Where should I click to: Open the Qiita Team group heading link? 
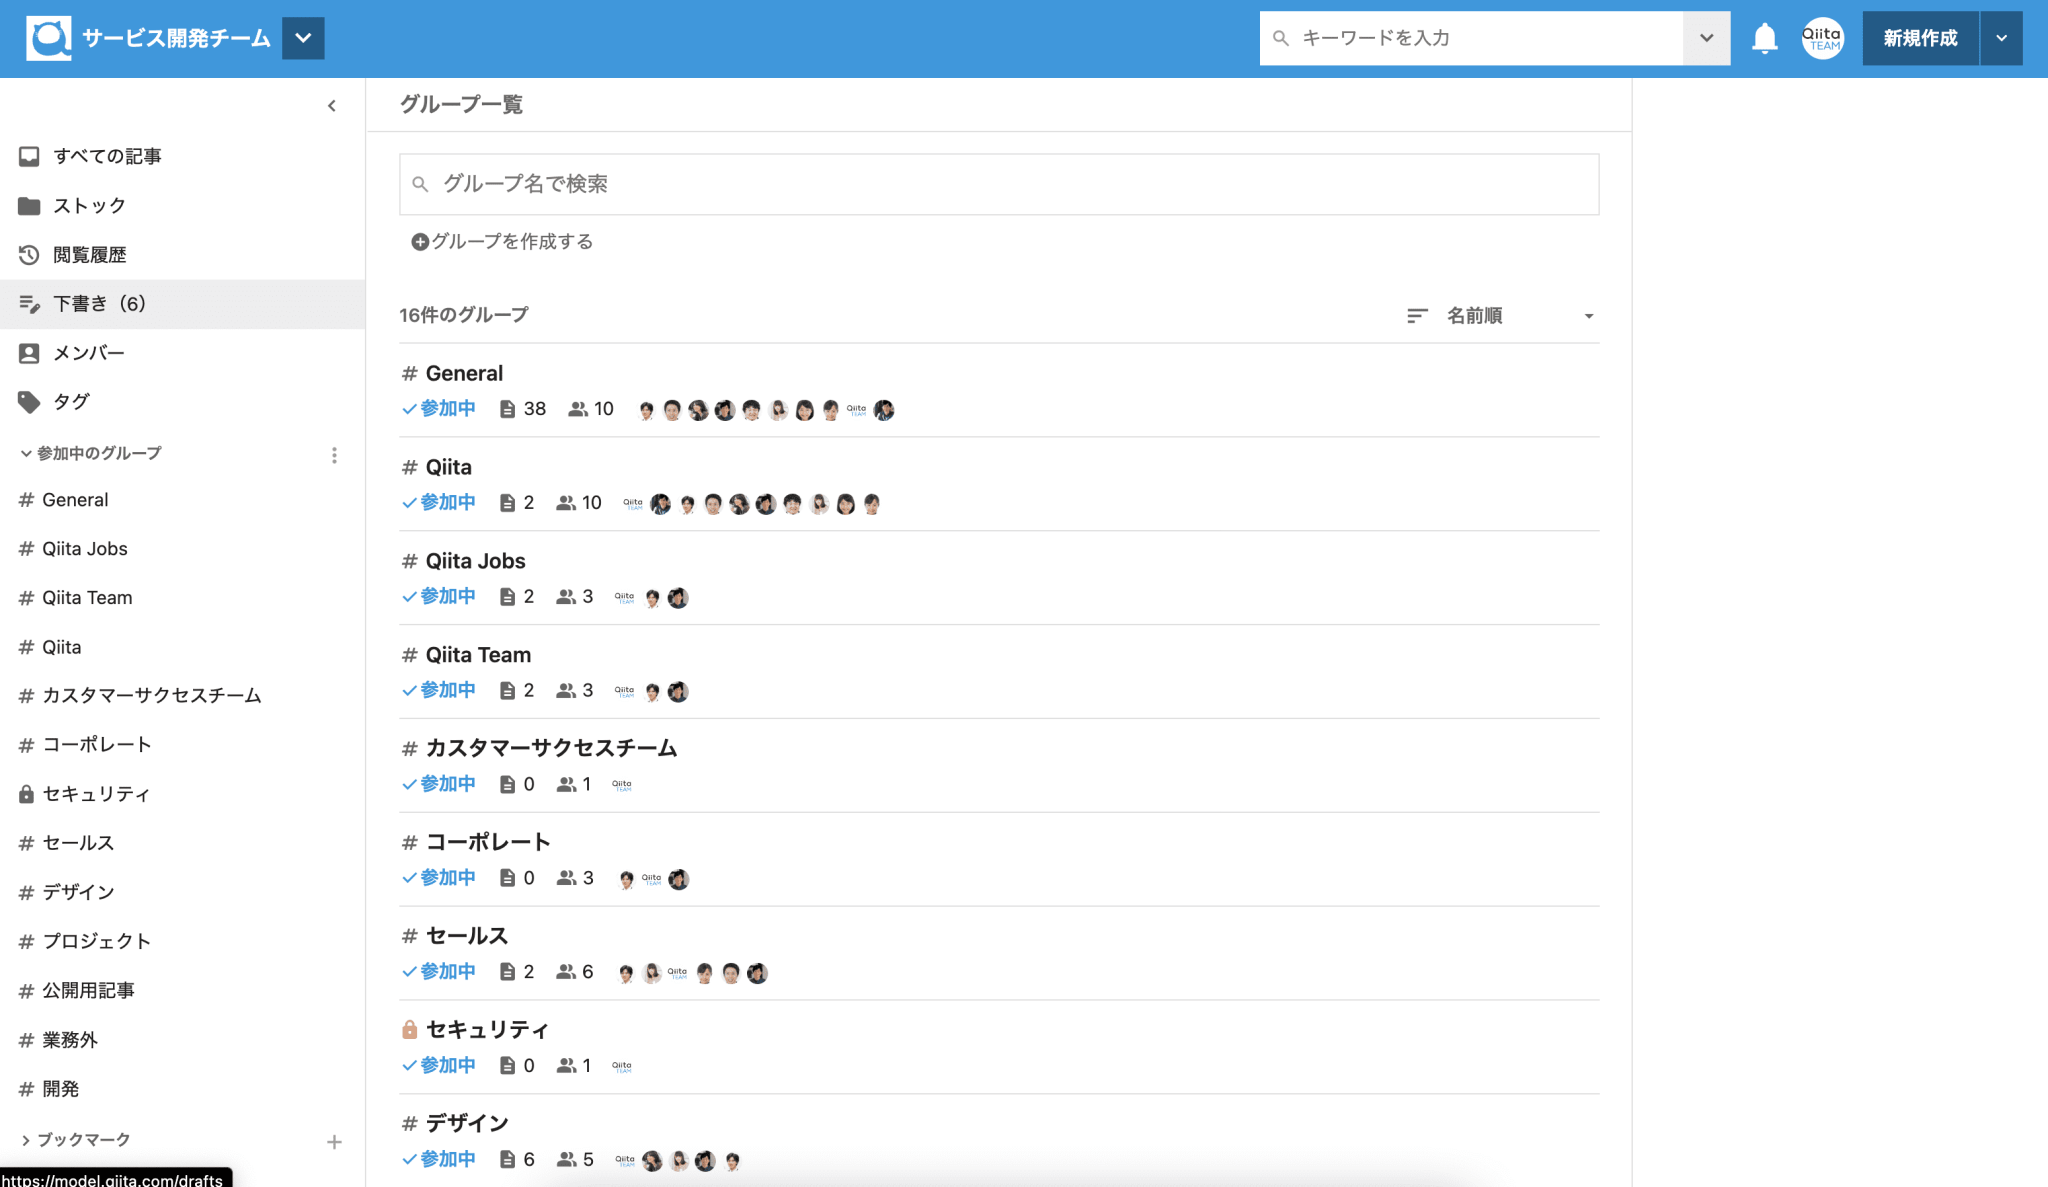pyautogui.click(x=478, y=655)
